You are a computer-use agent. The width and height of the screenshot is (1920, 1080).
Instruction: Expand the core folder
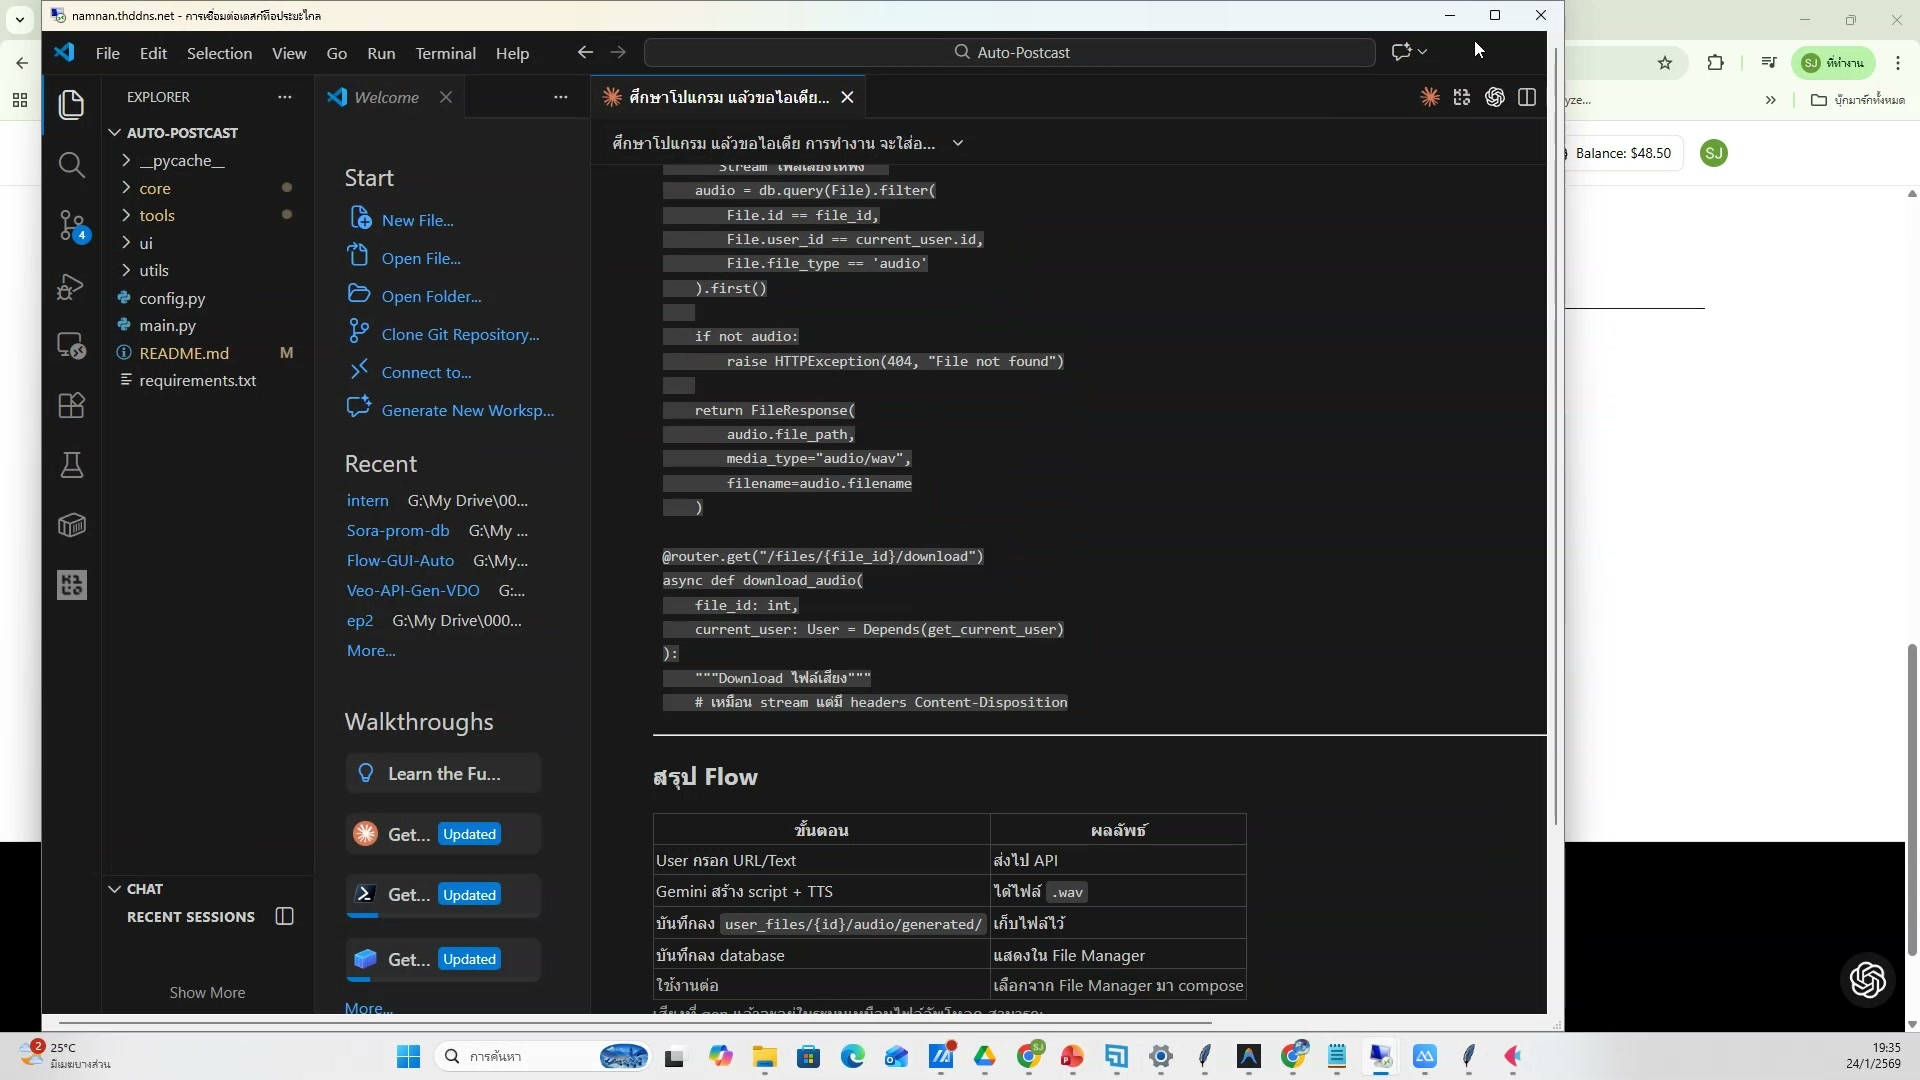[155, 188]
